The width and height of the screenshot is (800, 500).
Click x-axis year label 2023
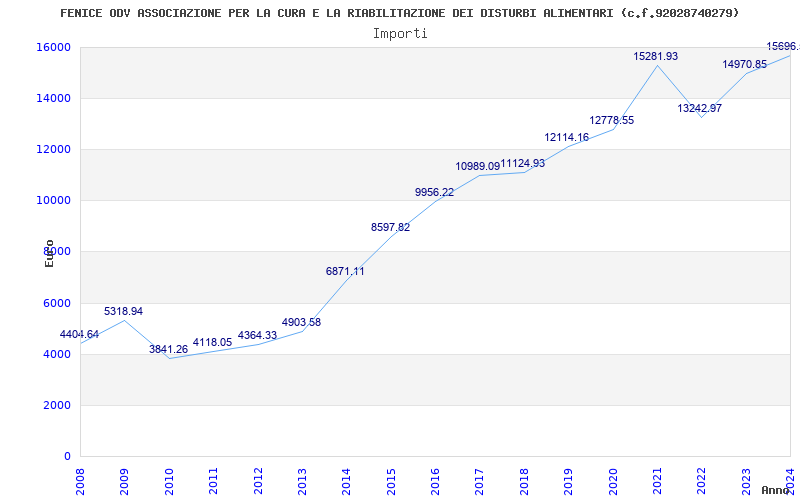746,482
